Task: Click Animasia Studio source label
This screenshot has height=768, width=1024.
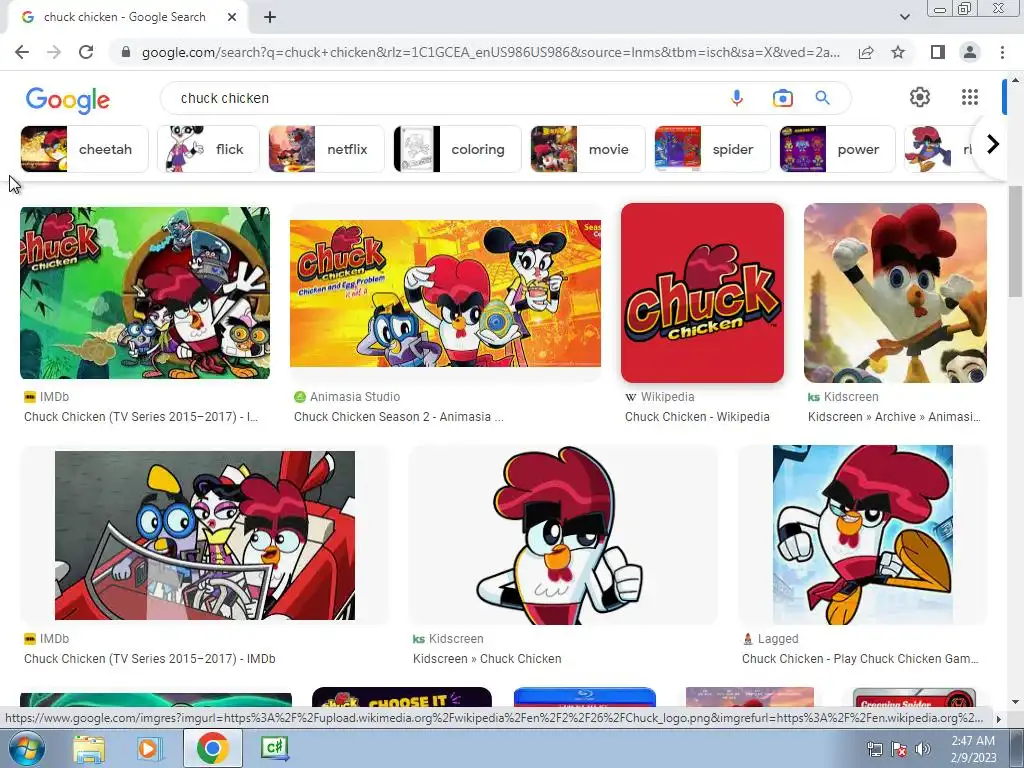Action: (x=355, y=396)
